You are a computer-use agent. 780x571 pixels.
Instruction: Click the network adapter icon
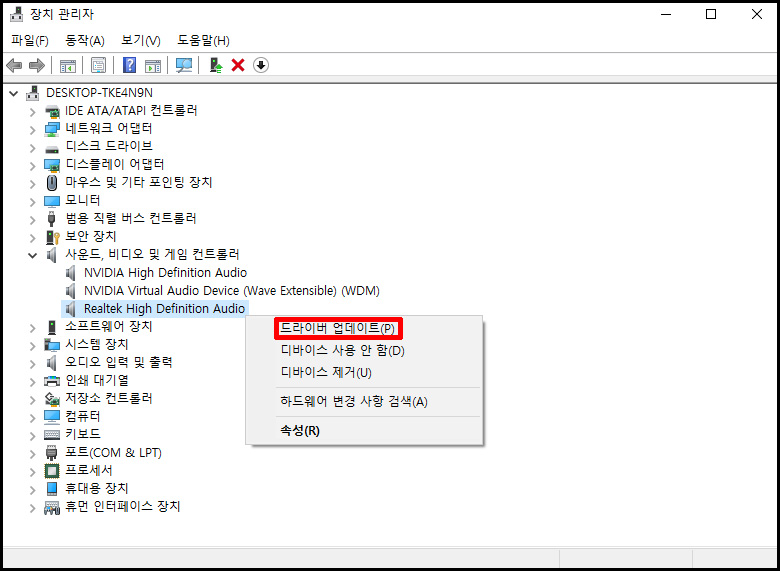pyautogui.click(x=52, y=129)
